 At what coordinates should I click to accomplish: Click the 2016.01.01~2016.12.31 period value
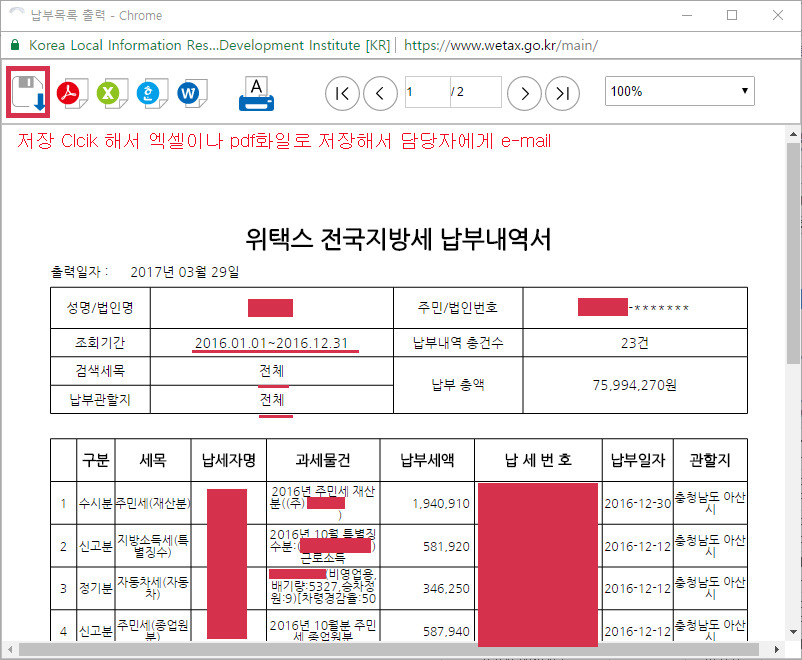coord(271,343)
